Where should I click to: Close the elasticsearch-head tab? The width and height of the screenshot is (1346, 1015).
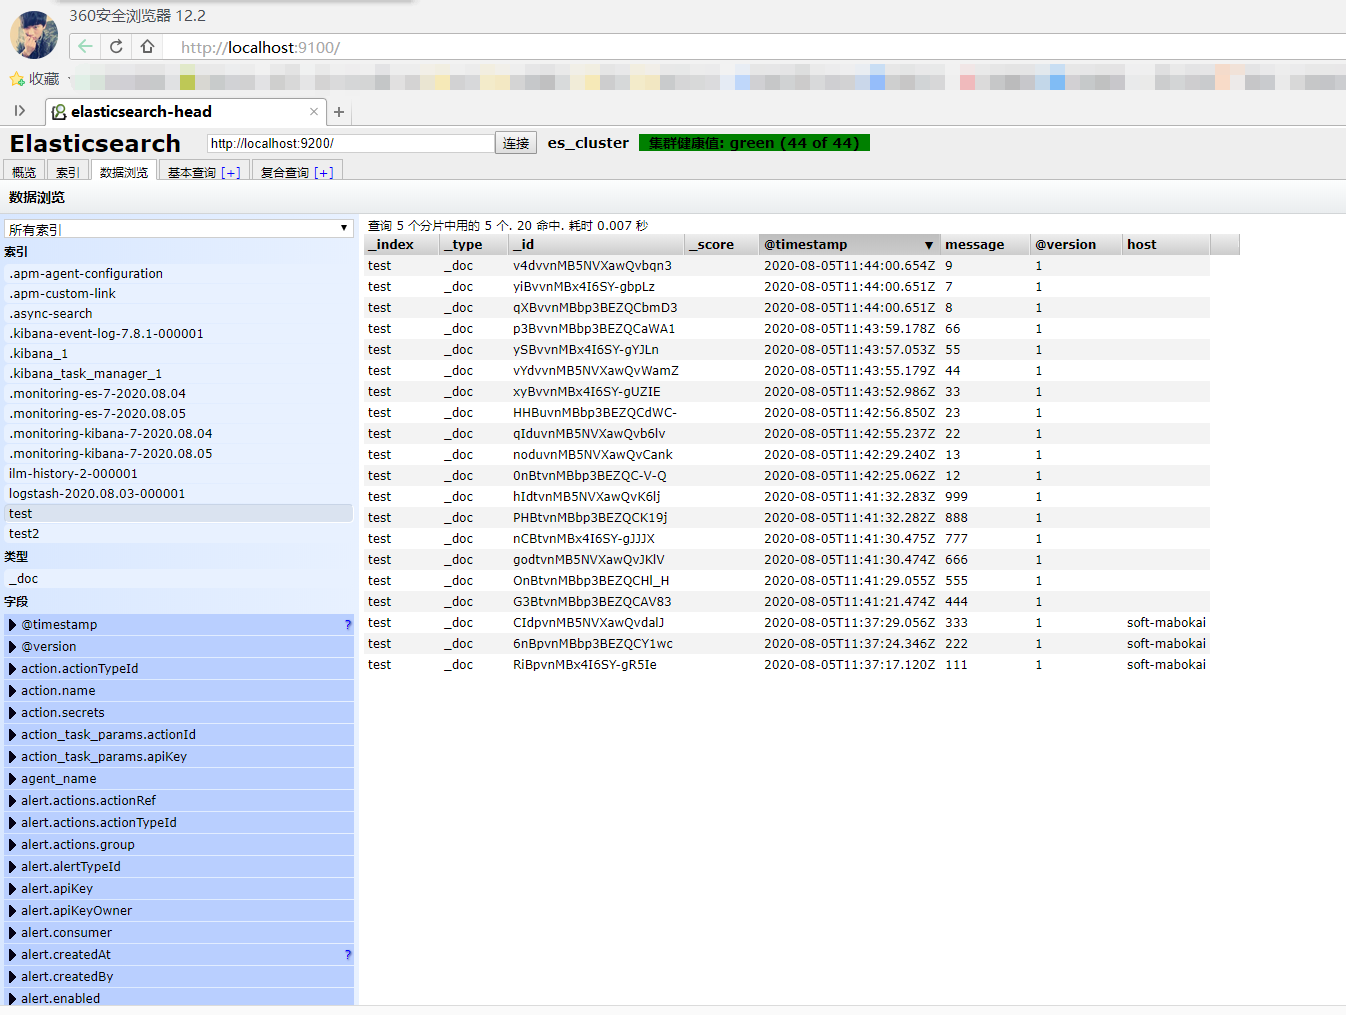314,112
